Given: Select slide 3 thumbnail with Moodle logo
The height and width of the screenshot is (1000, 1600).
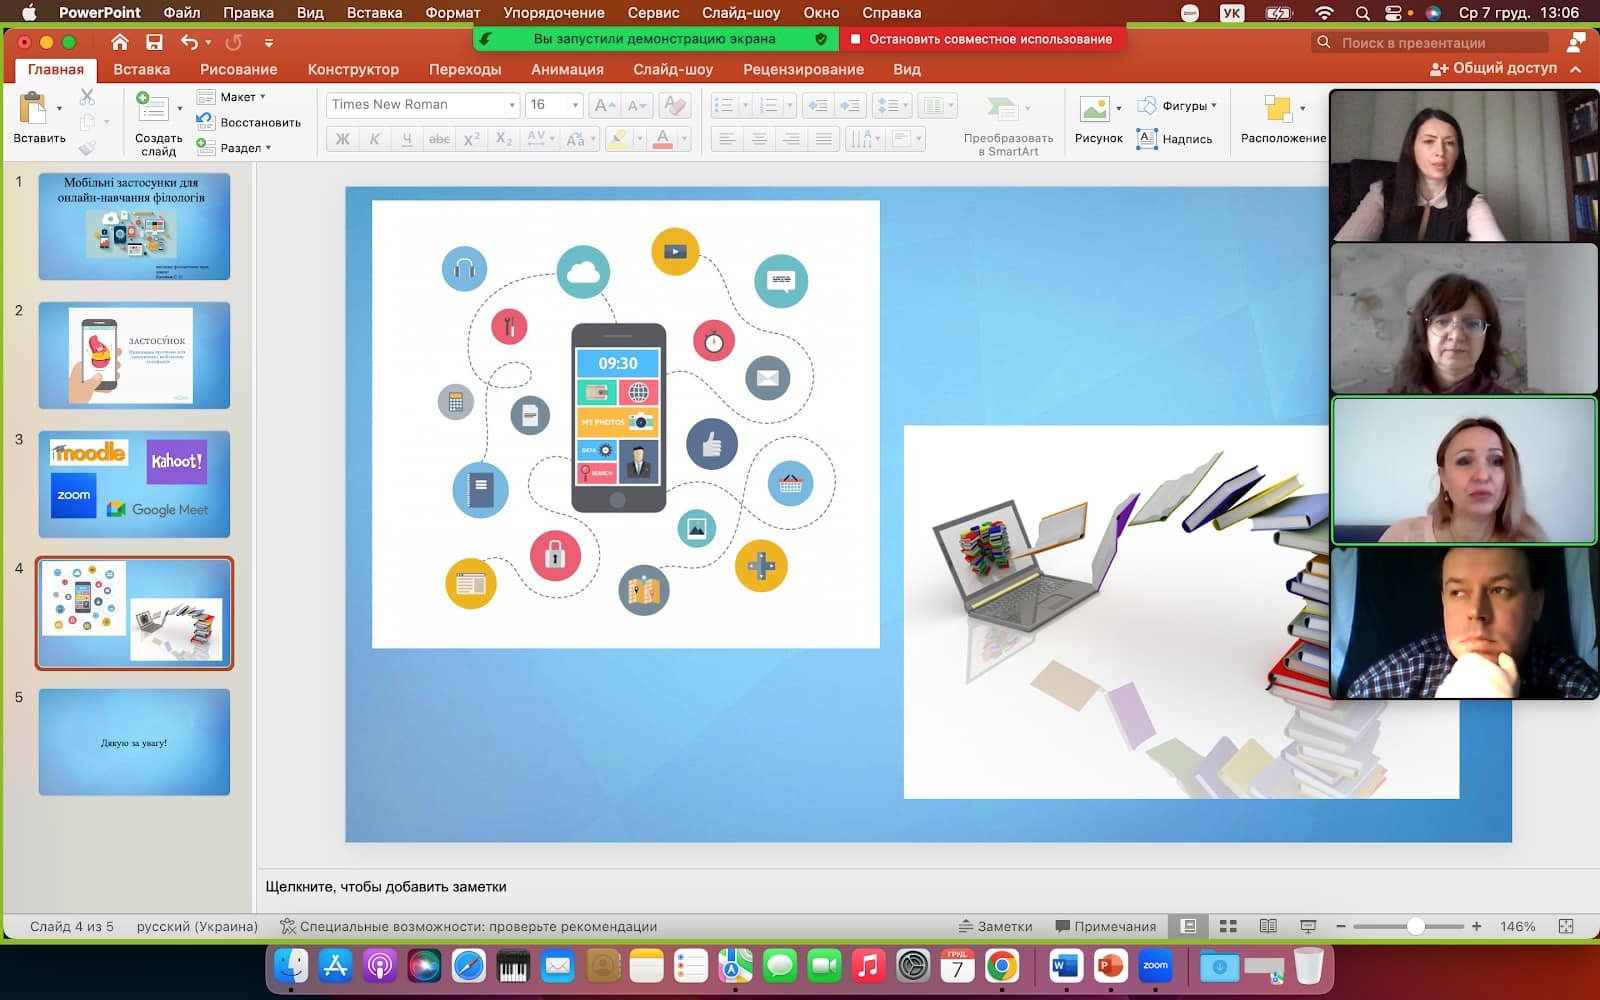Looking at the screenshot, I should tap(134, 484).
